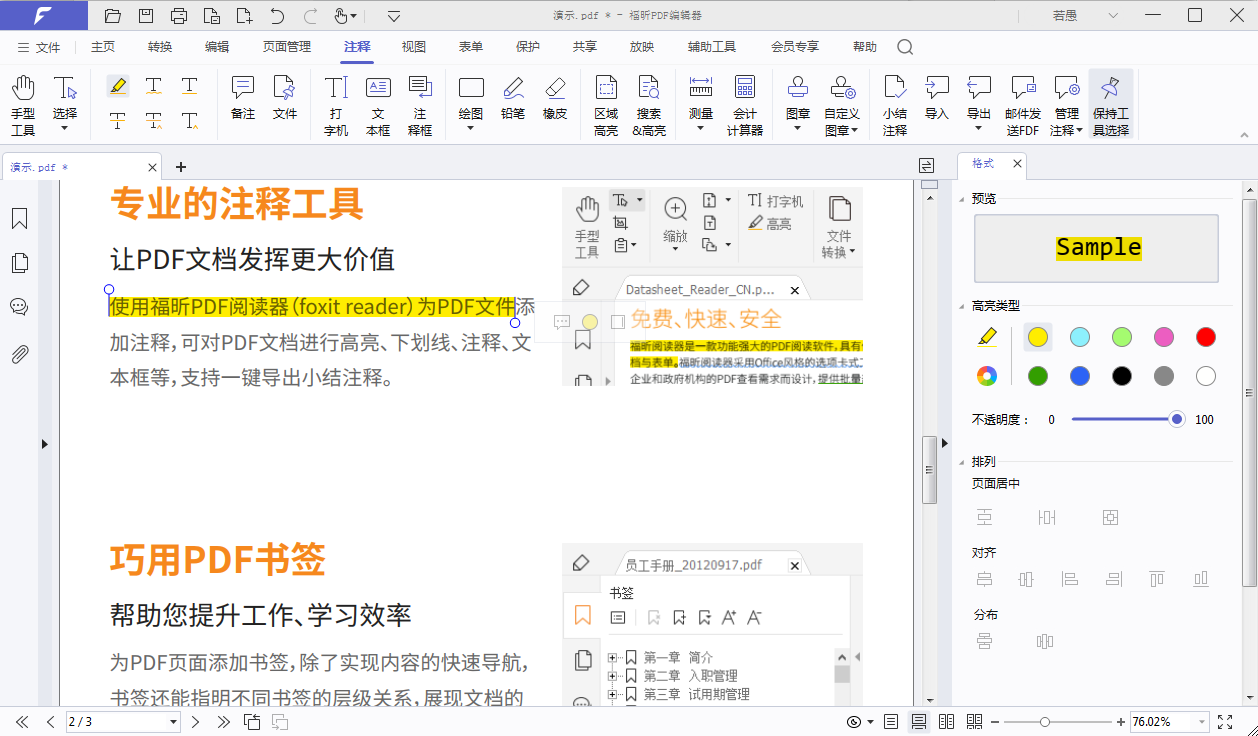Select the pen-style highlight type icon

tap(987, 338)
